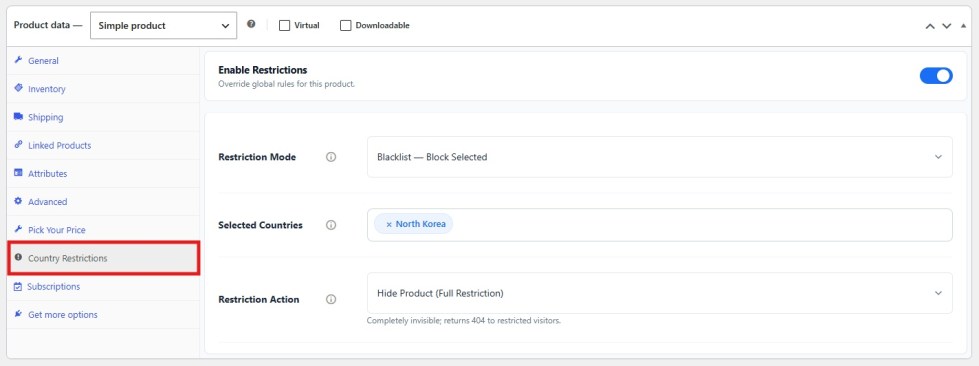
Task: Click the Restriction Action info icon
Action: pos(331,299)
